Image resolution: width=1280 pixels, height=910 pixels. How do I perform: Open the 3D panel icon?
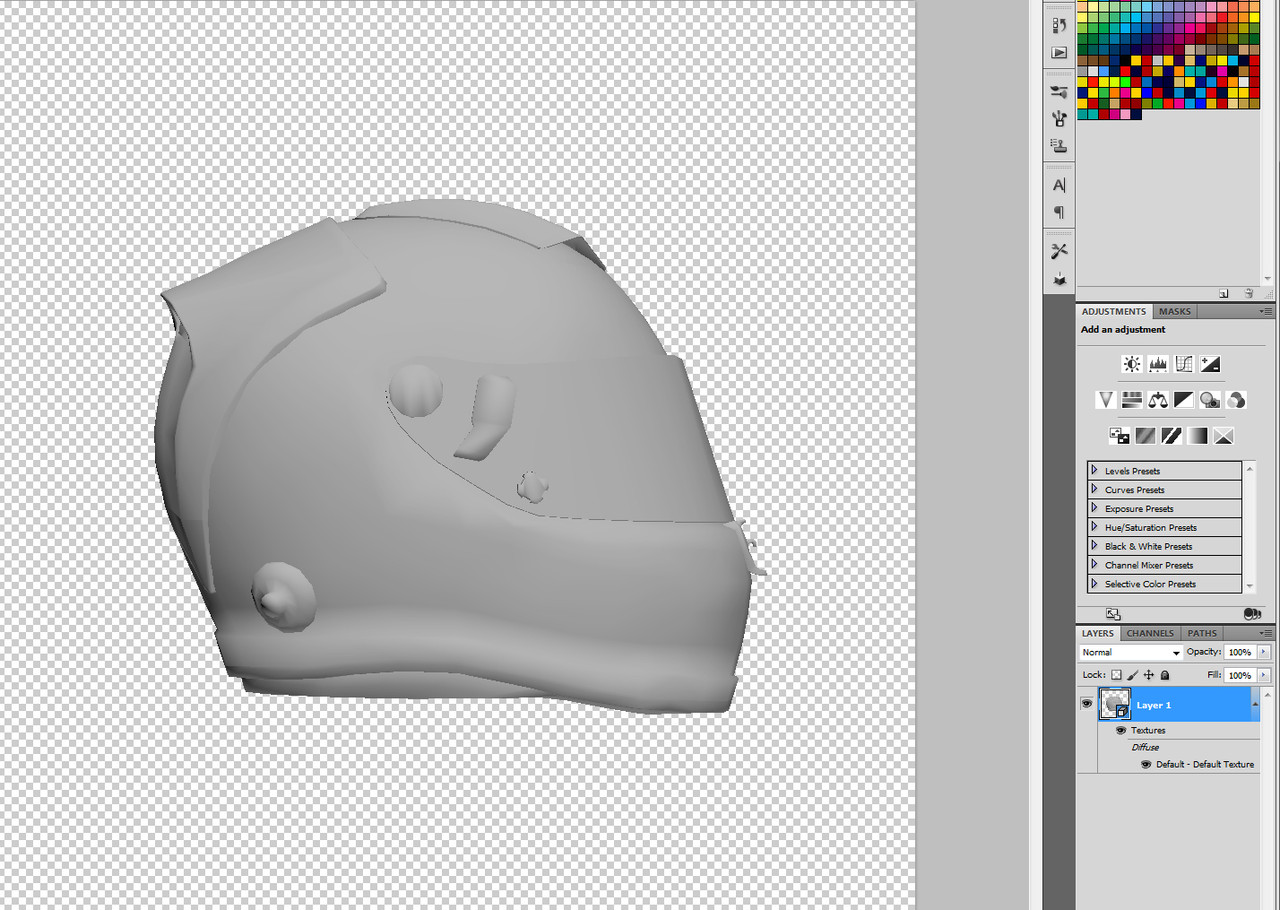(x=1059, y=279)
